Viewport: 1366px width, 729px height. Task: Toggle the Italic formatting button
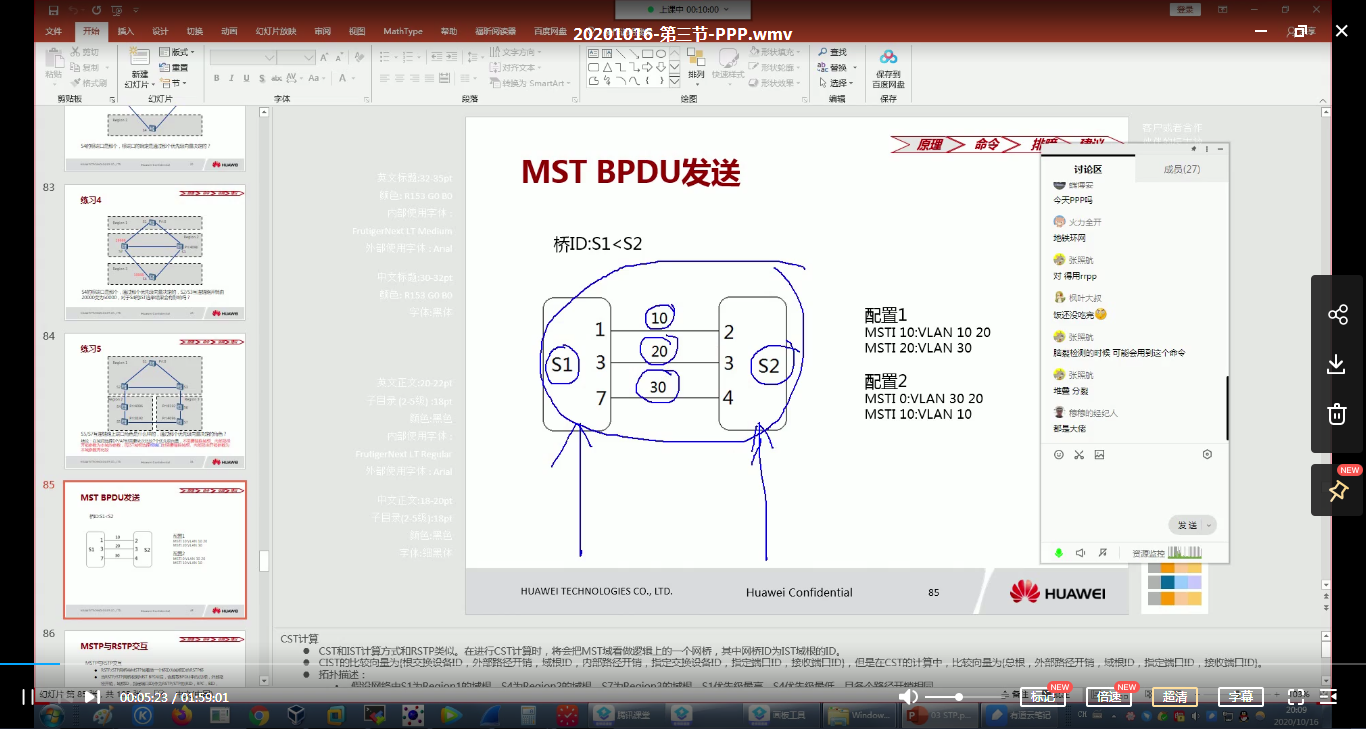pos(230,78)
